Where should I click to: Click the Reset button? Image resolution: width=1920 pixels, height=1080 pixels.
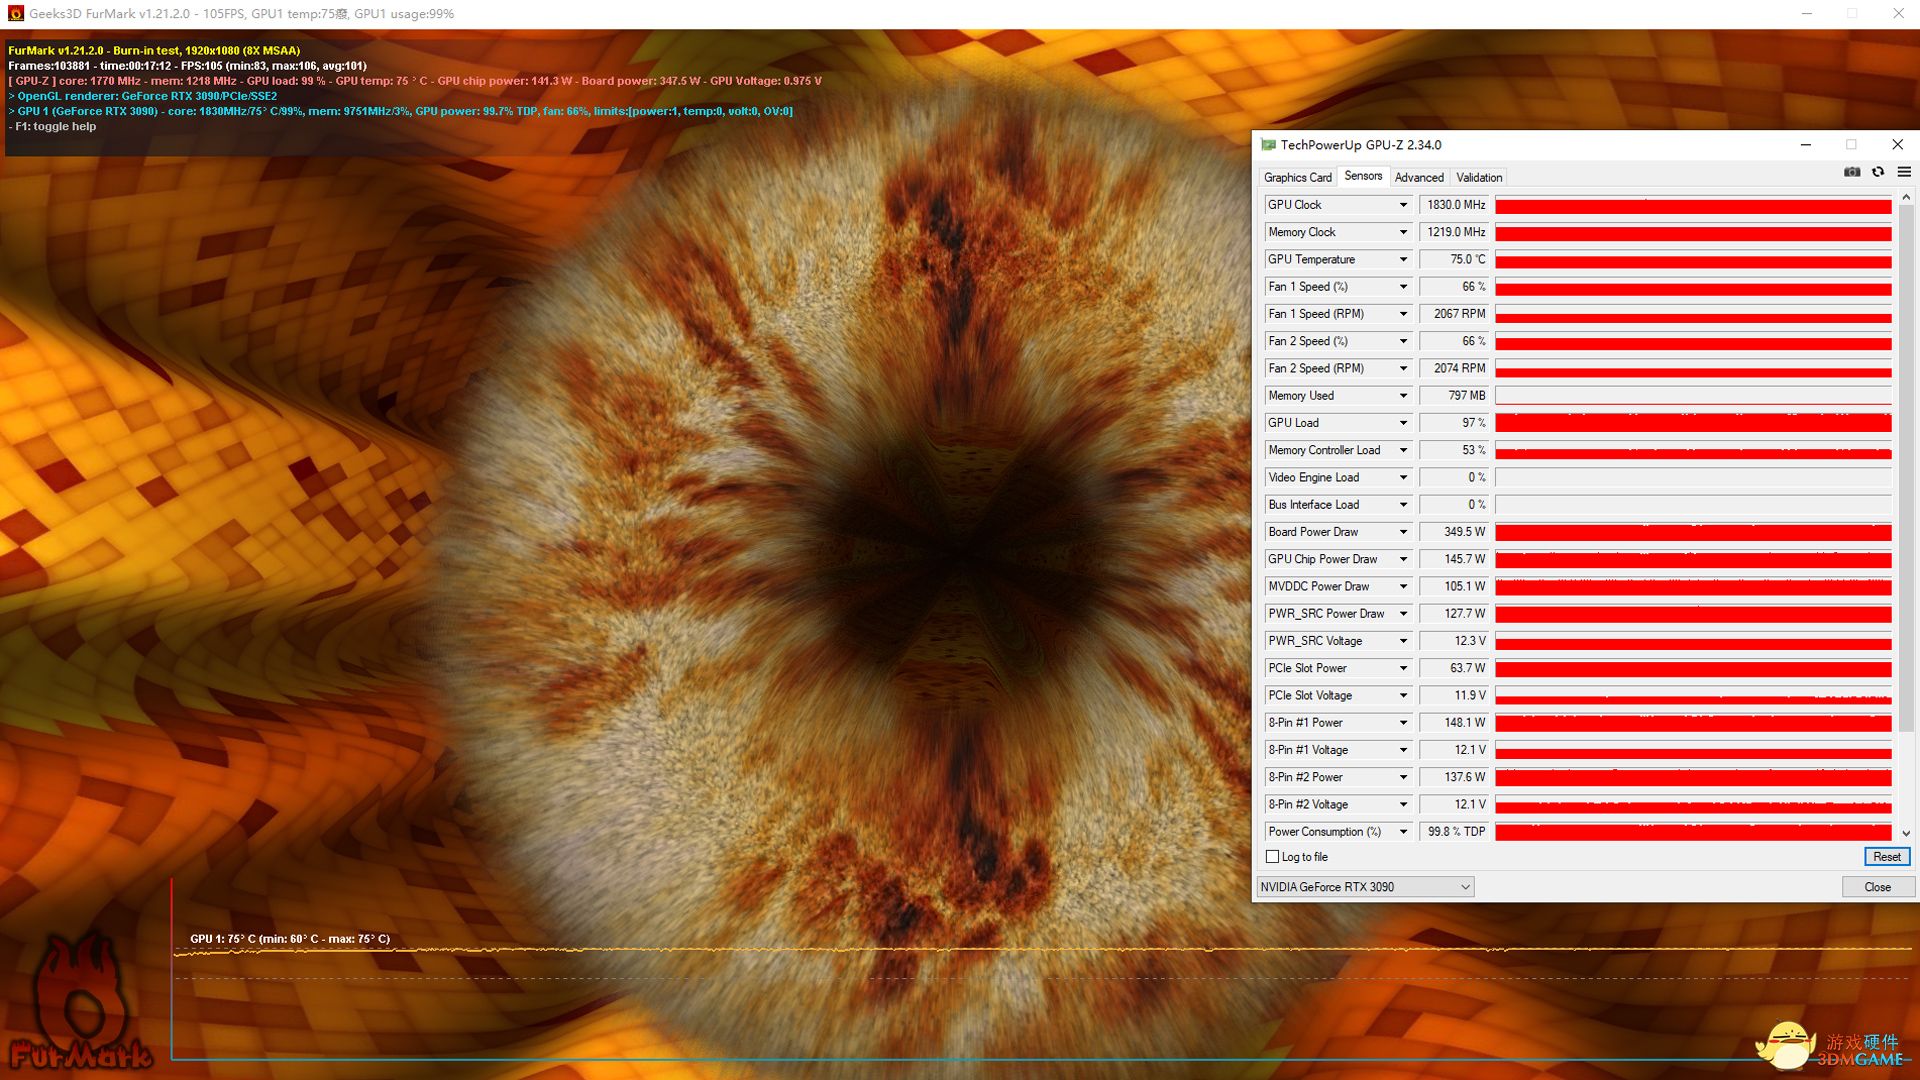coord(1887,857)
